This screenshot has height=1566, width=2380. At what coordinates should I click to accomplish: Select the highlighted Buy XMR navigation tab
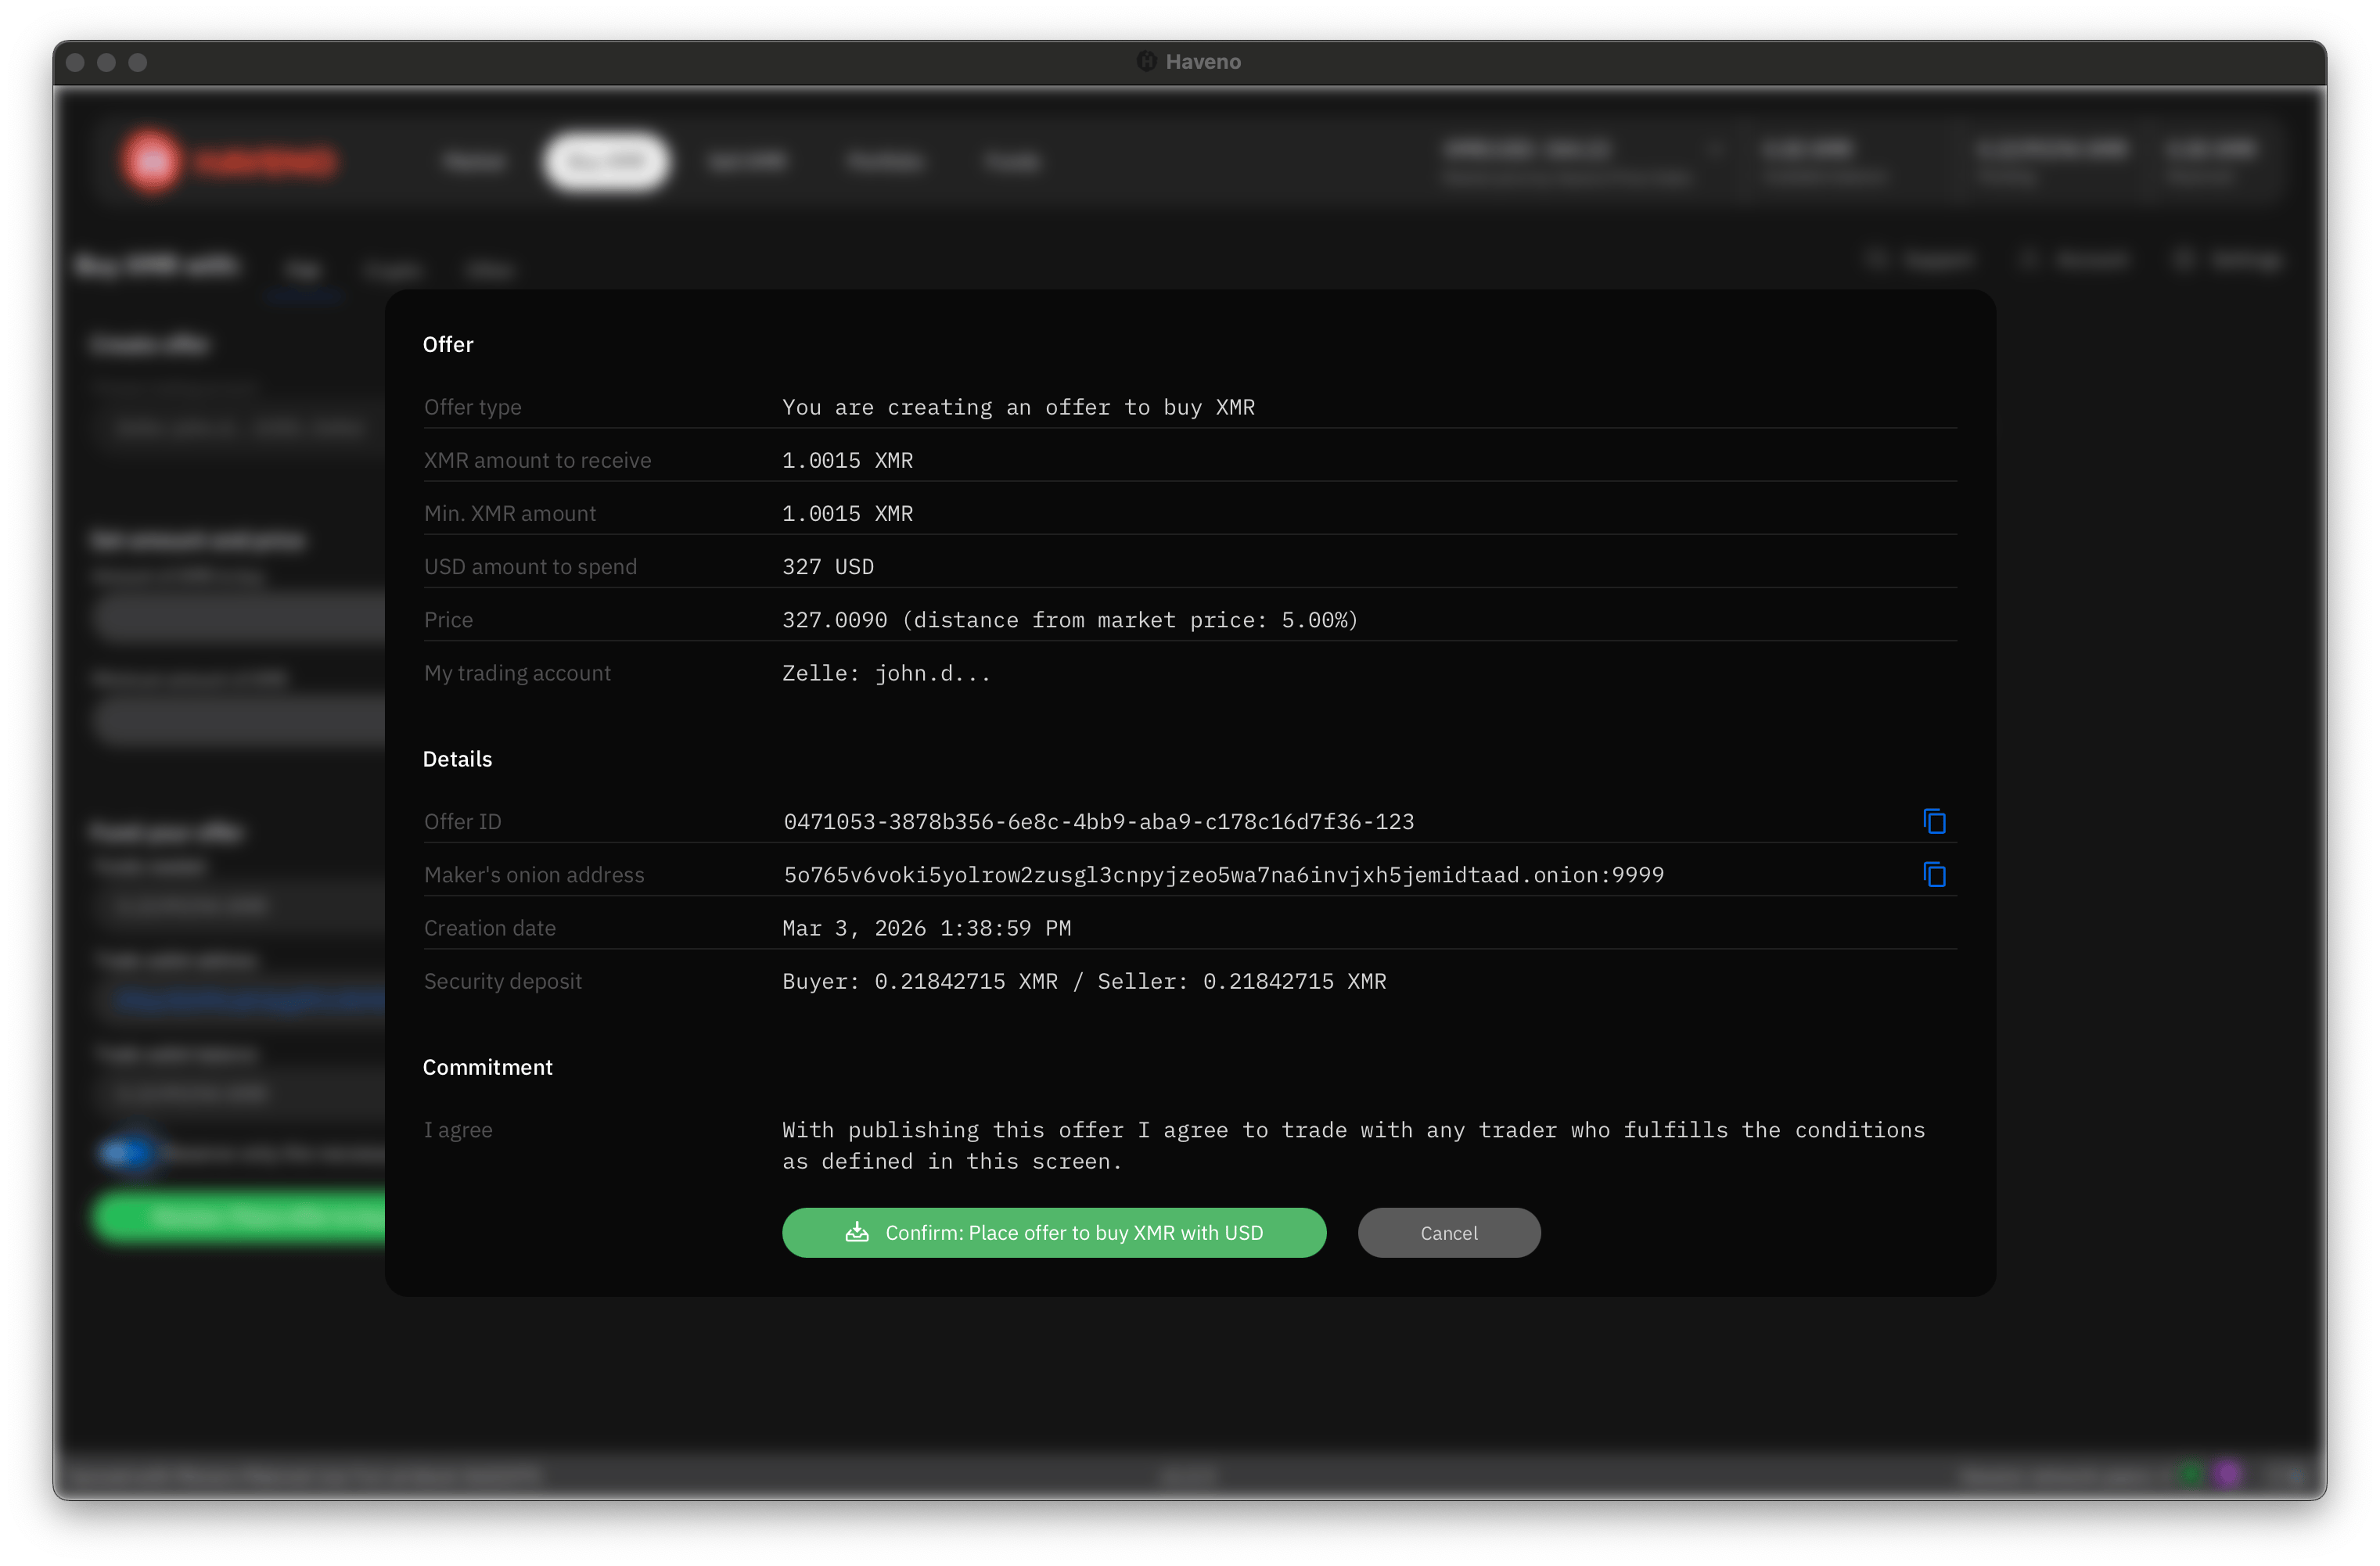(606, 161)
